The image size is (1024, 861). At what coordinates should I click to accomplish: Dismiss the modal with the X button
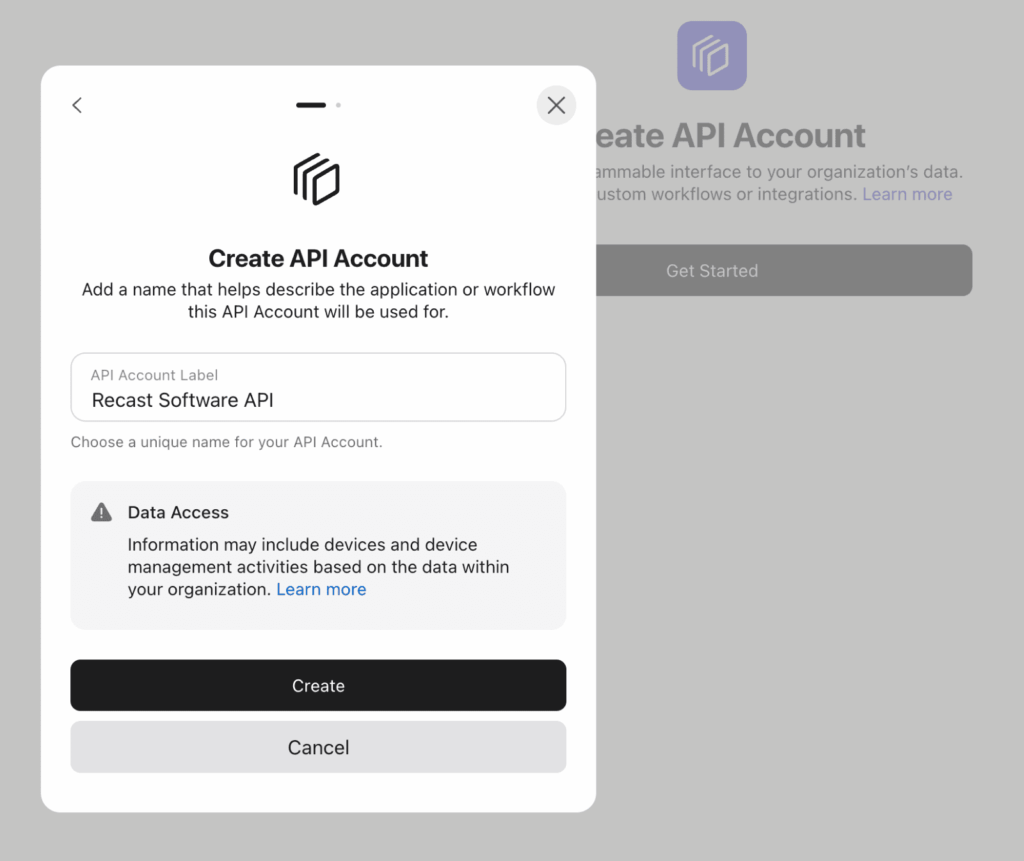pos(556,105)
